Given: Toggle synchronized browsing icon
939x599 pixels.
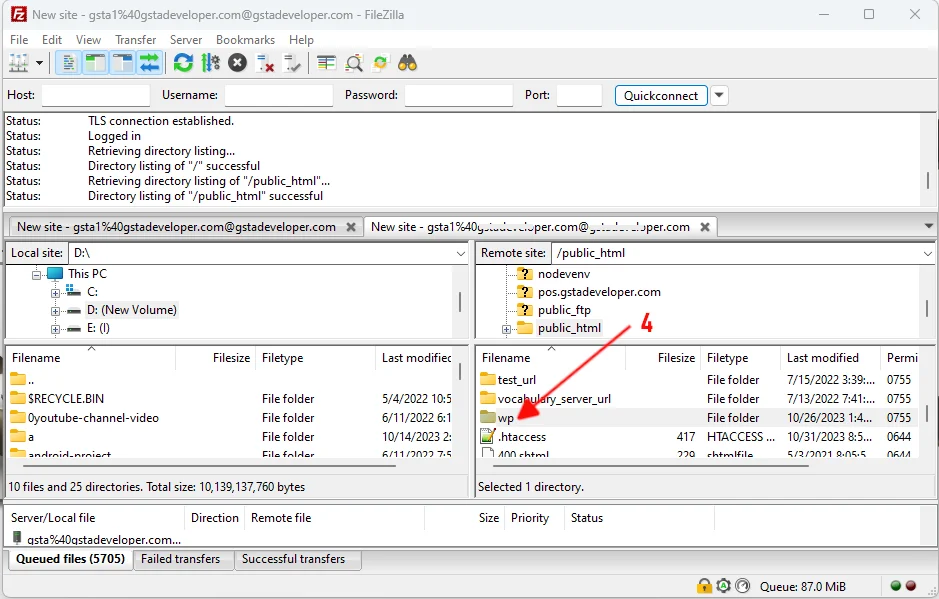Looking at the screenshot, I should click(380, 63).
